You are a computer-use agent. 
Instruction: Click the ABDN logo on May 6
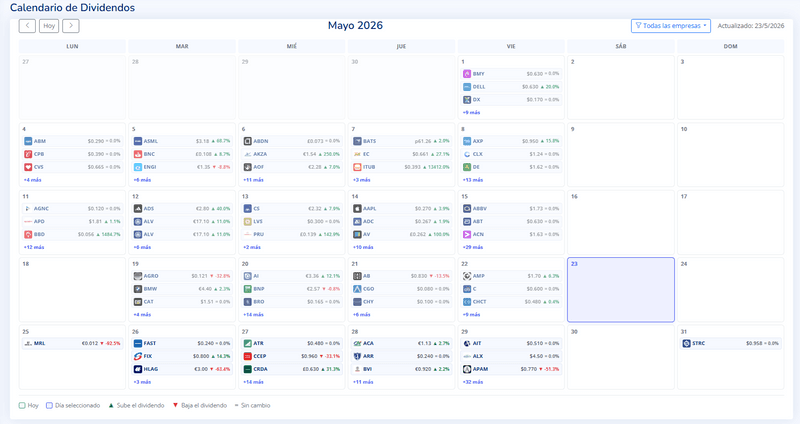coord(247,141)
